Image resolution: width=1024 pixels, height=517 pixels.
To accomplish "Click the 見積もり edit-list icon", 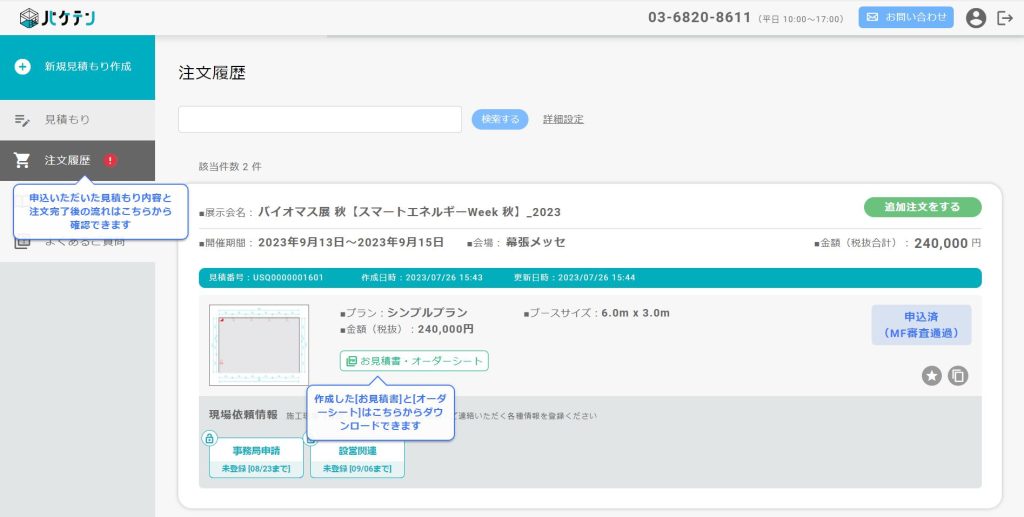I will (x=22, y=120).
